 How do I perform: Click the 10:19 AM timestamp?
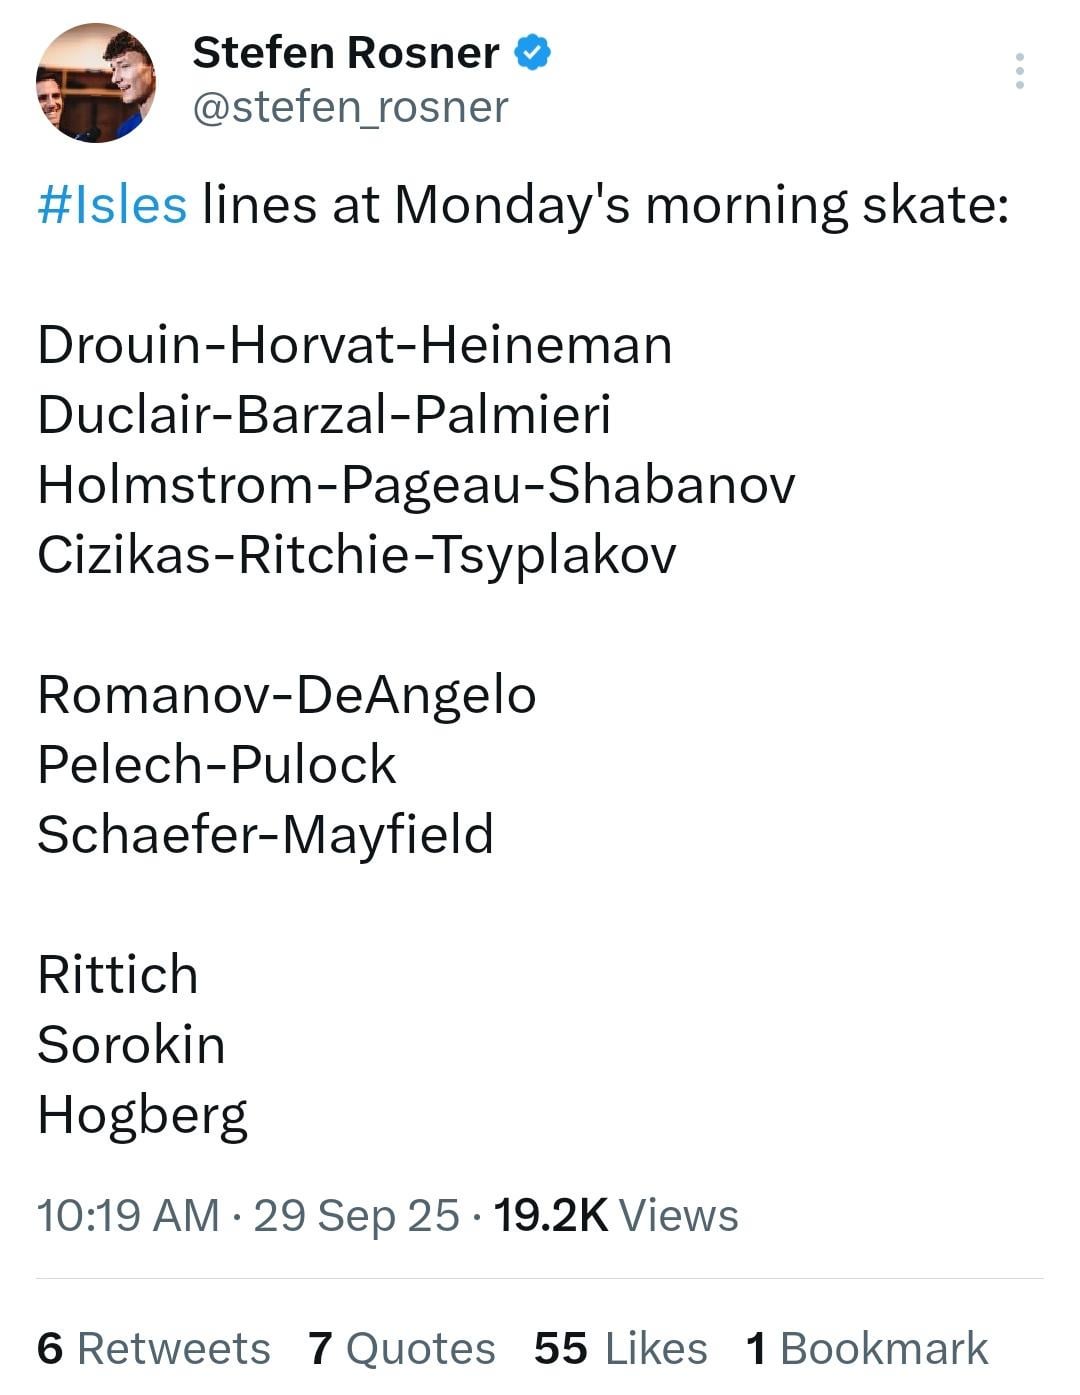click(127, 1216)
